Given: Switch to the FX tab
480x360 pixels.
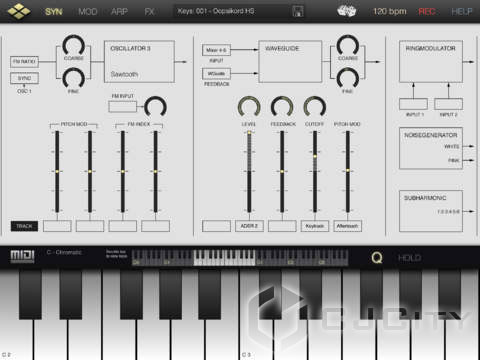Looking at the screenshot, I should point(149,12).
